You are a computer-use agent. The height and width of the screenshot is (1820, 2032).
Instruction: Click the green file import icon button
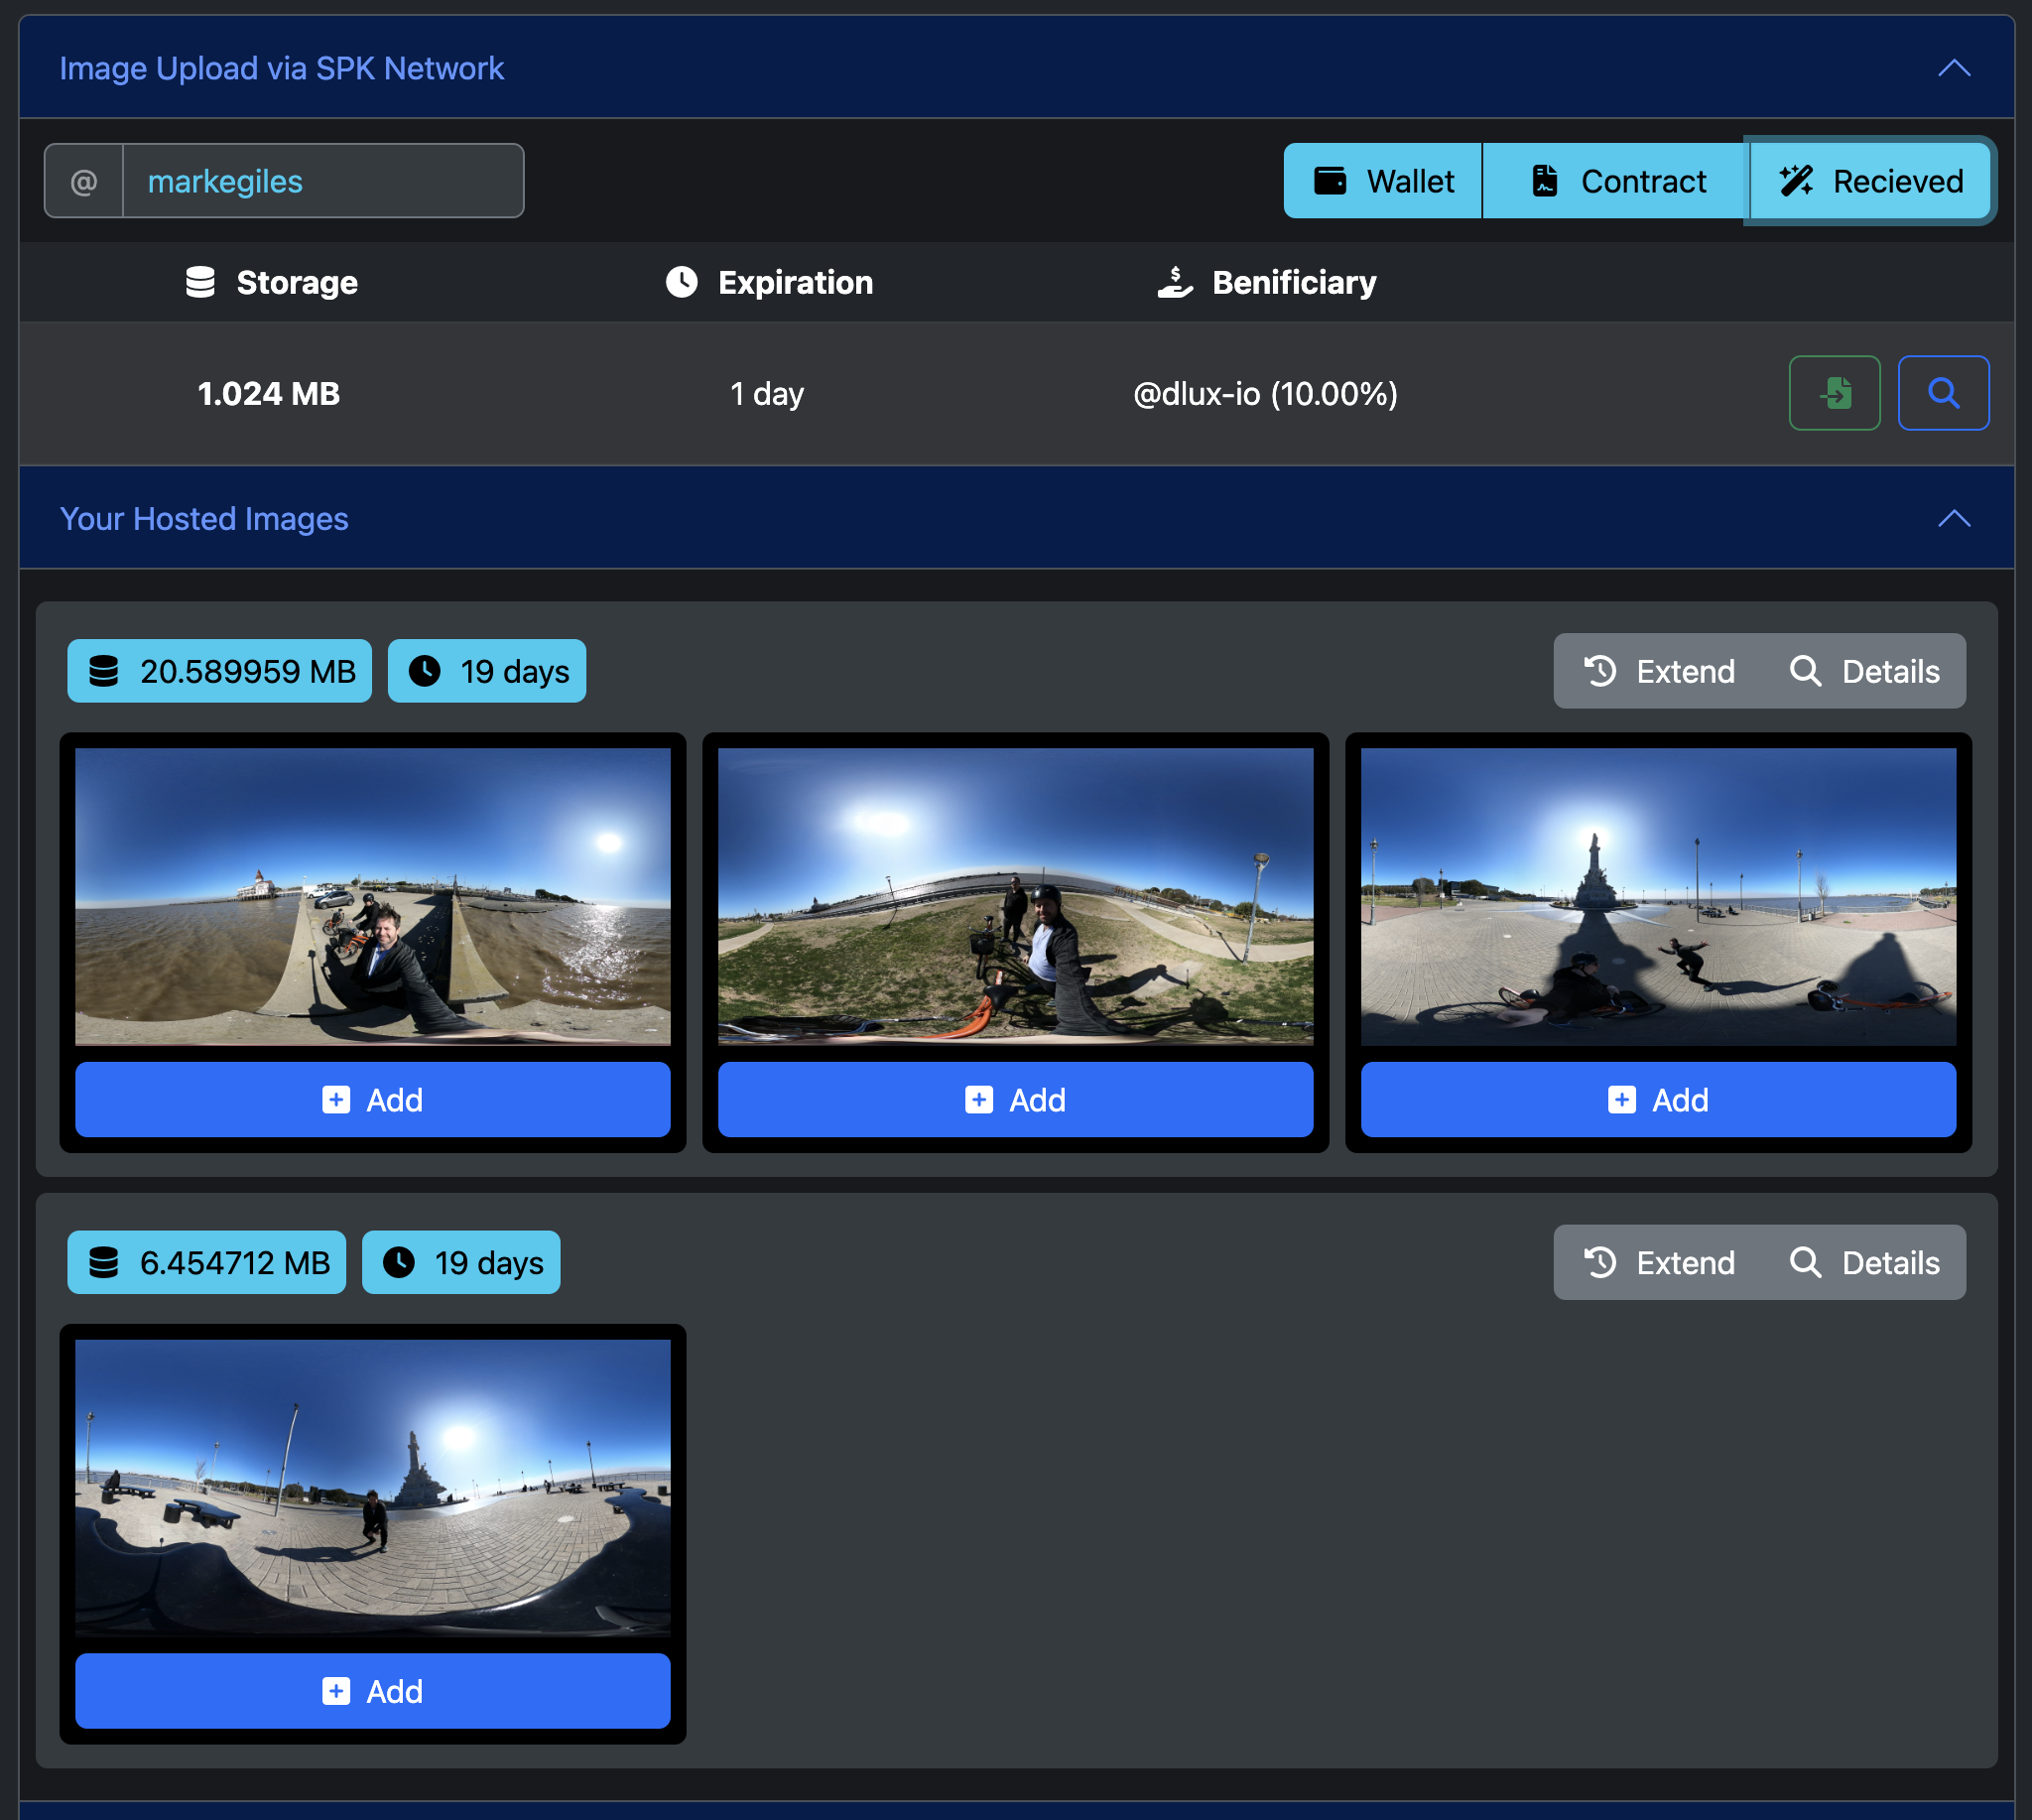coord(1834,393)
